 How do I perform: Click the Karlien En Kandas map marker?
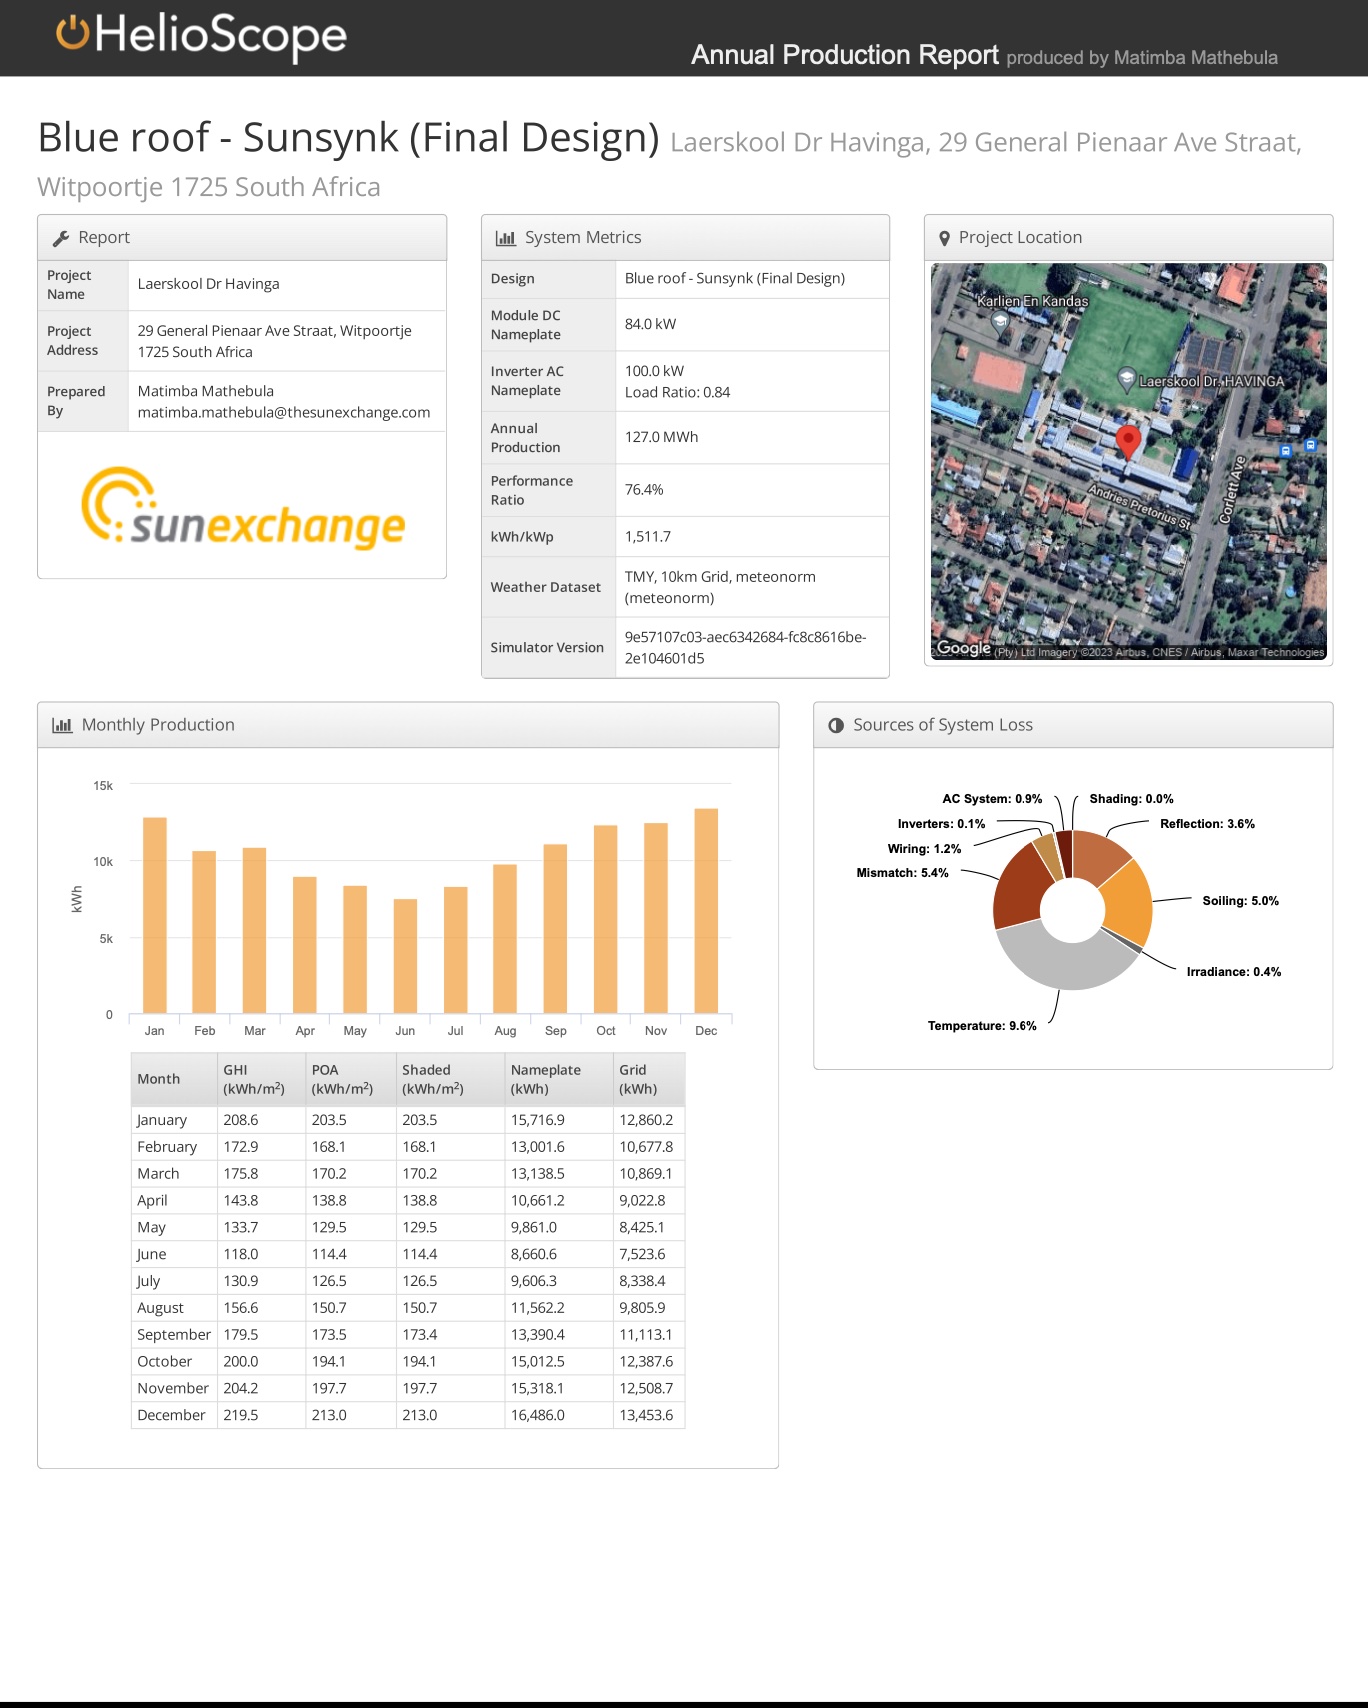[999, 321]
